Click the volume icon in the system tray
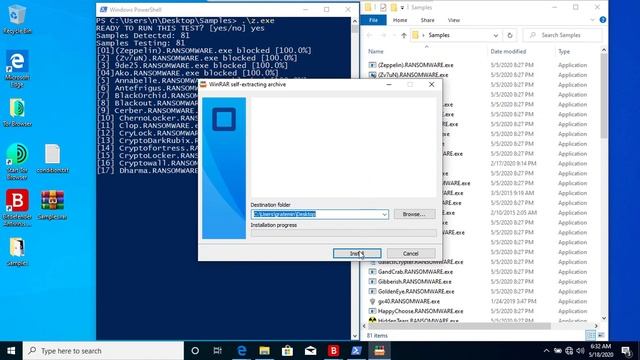Viewport: 640px width, 360px height. pos(580,351)
